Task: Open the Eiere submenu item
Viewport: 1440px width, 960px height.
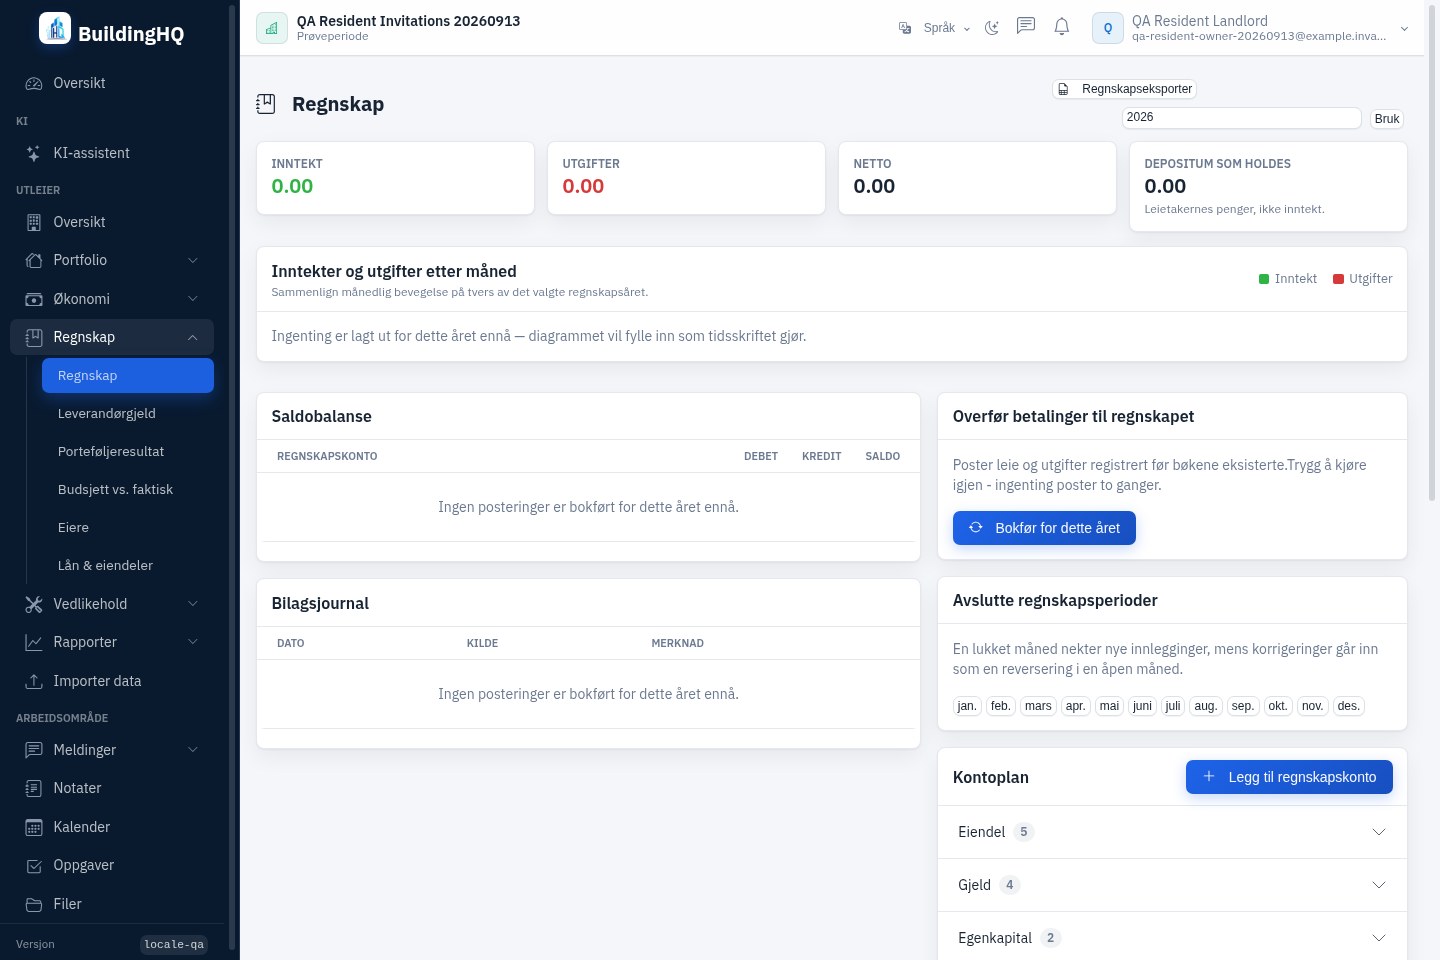Action: (128, 527)
